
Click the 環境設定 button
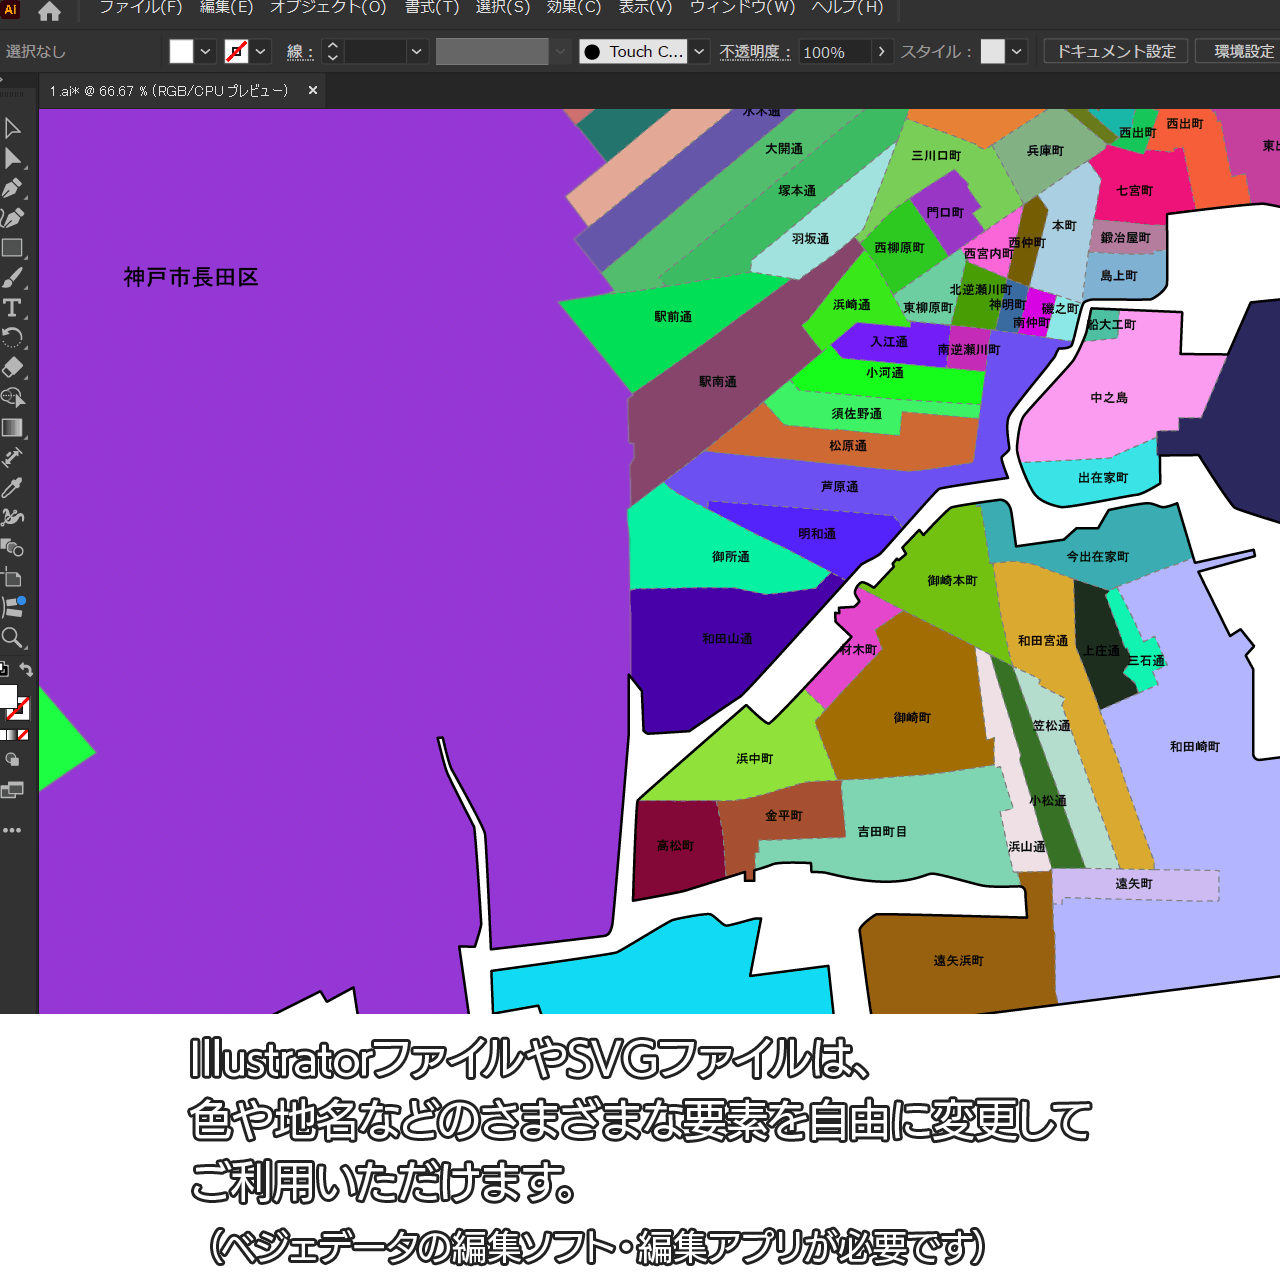(x=1243, y=52)
